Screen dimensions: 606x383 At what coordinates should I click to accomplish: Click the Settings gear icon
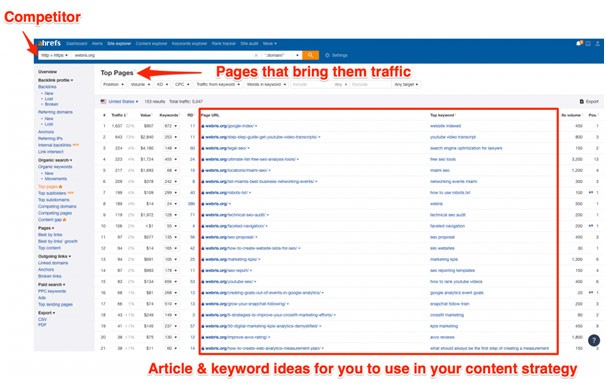(327, 55)
